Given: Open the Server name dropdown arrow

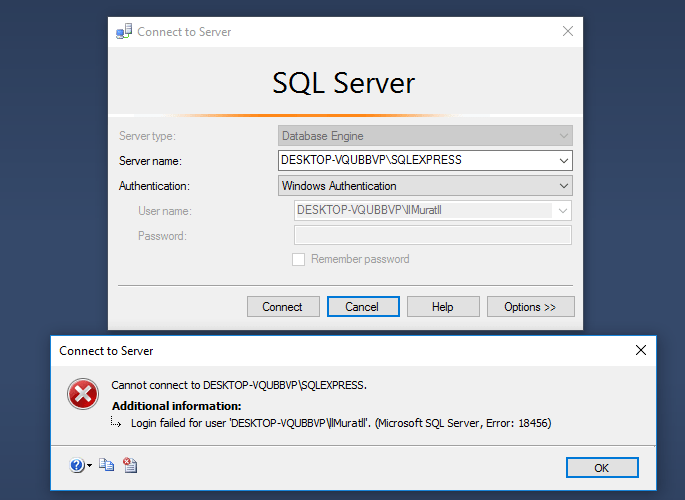Looking at the screenshot, I should [x=564, y=161].
